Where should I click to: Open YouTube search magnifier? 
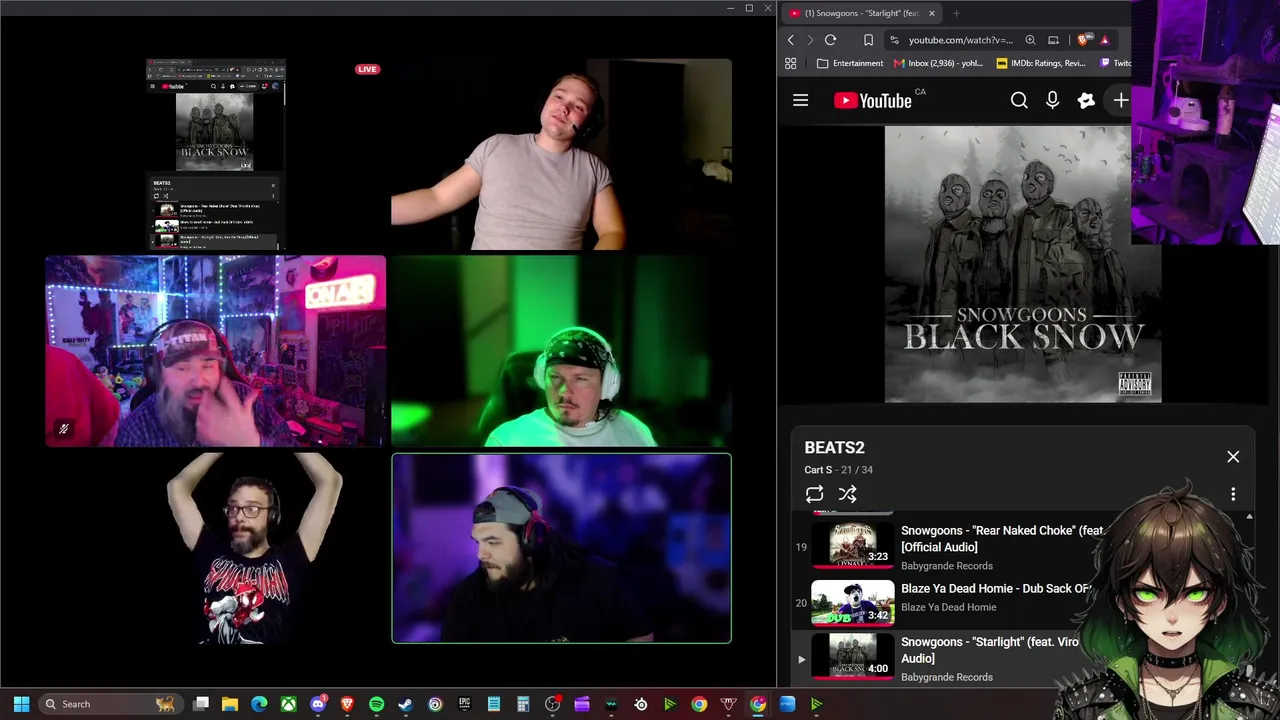click(x=1019, y=100)
